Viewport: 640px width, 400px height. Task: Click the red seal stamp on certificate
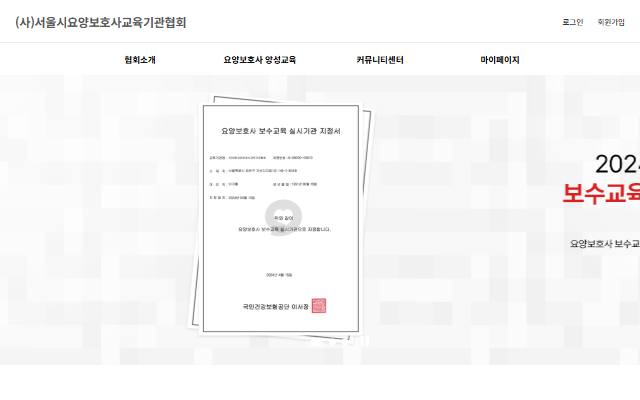coord(319,306)
